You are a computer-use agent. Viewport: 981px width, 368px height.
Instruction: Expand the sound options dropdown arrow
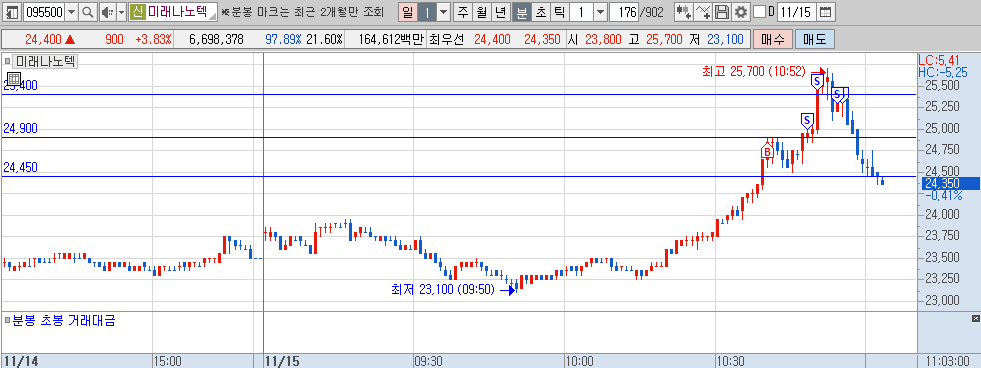tap(121, 12)
